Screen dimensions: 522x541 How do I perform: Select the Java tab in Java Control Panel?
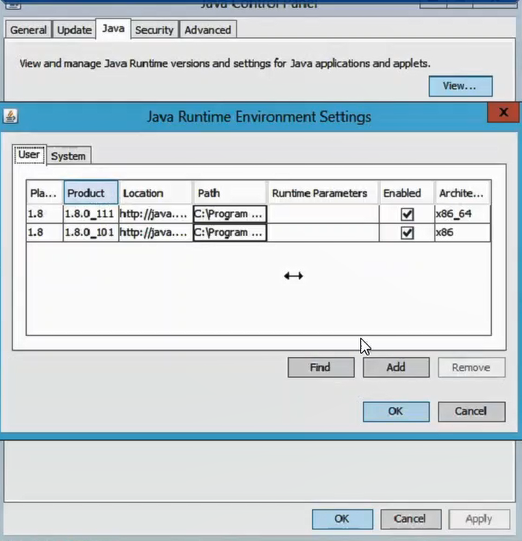pyautogui.click(x=113, y=29)
